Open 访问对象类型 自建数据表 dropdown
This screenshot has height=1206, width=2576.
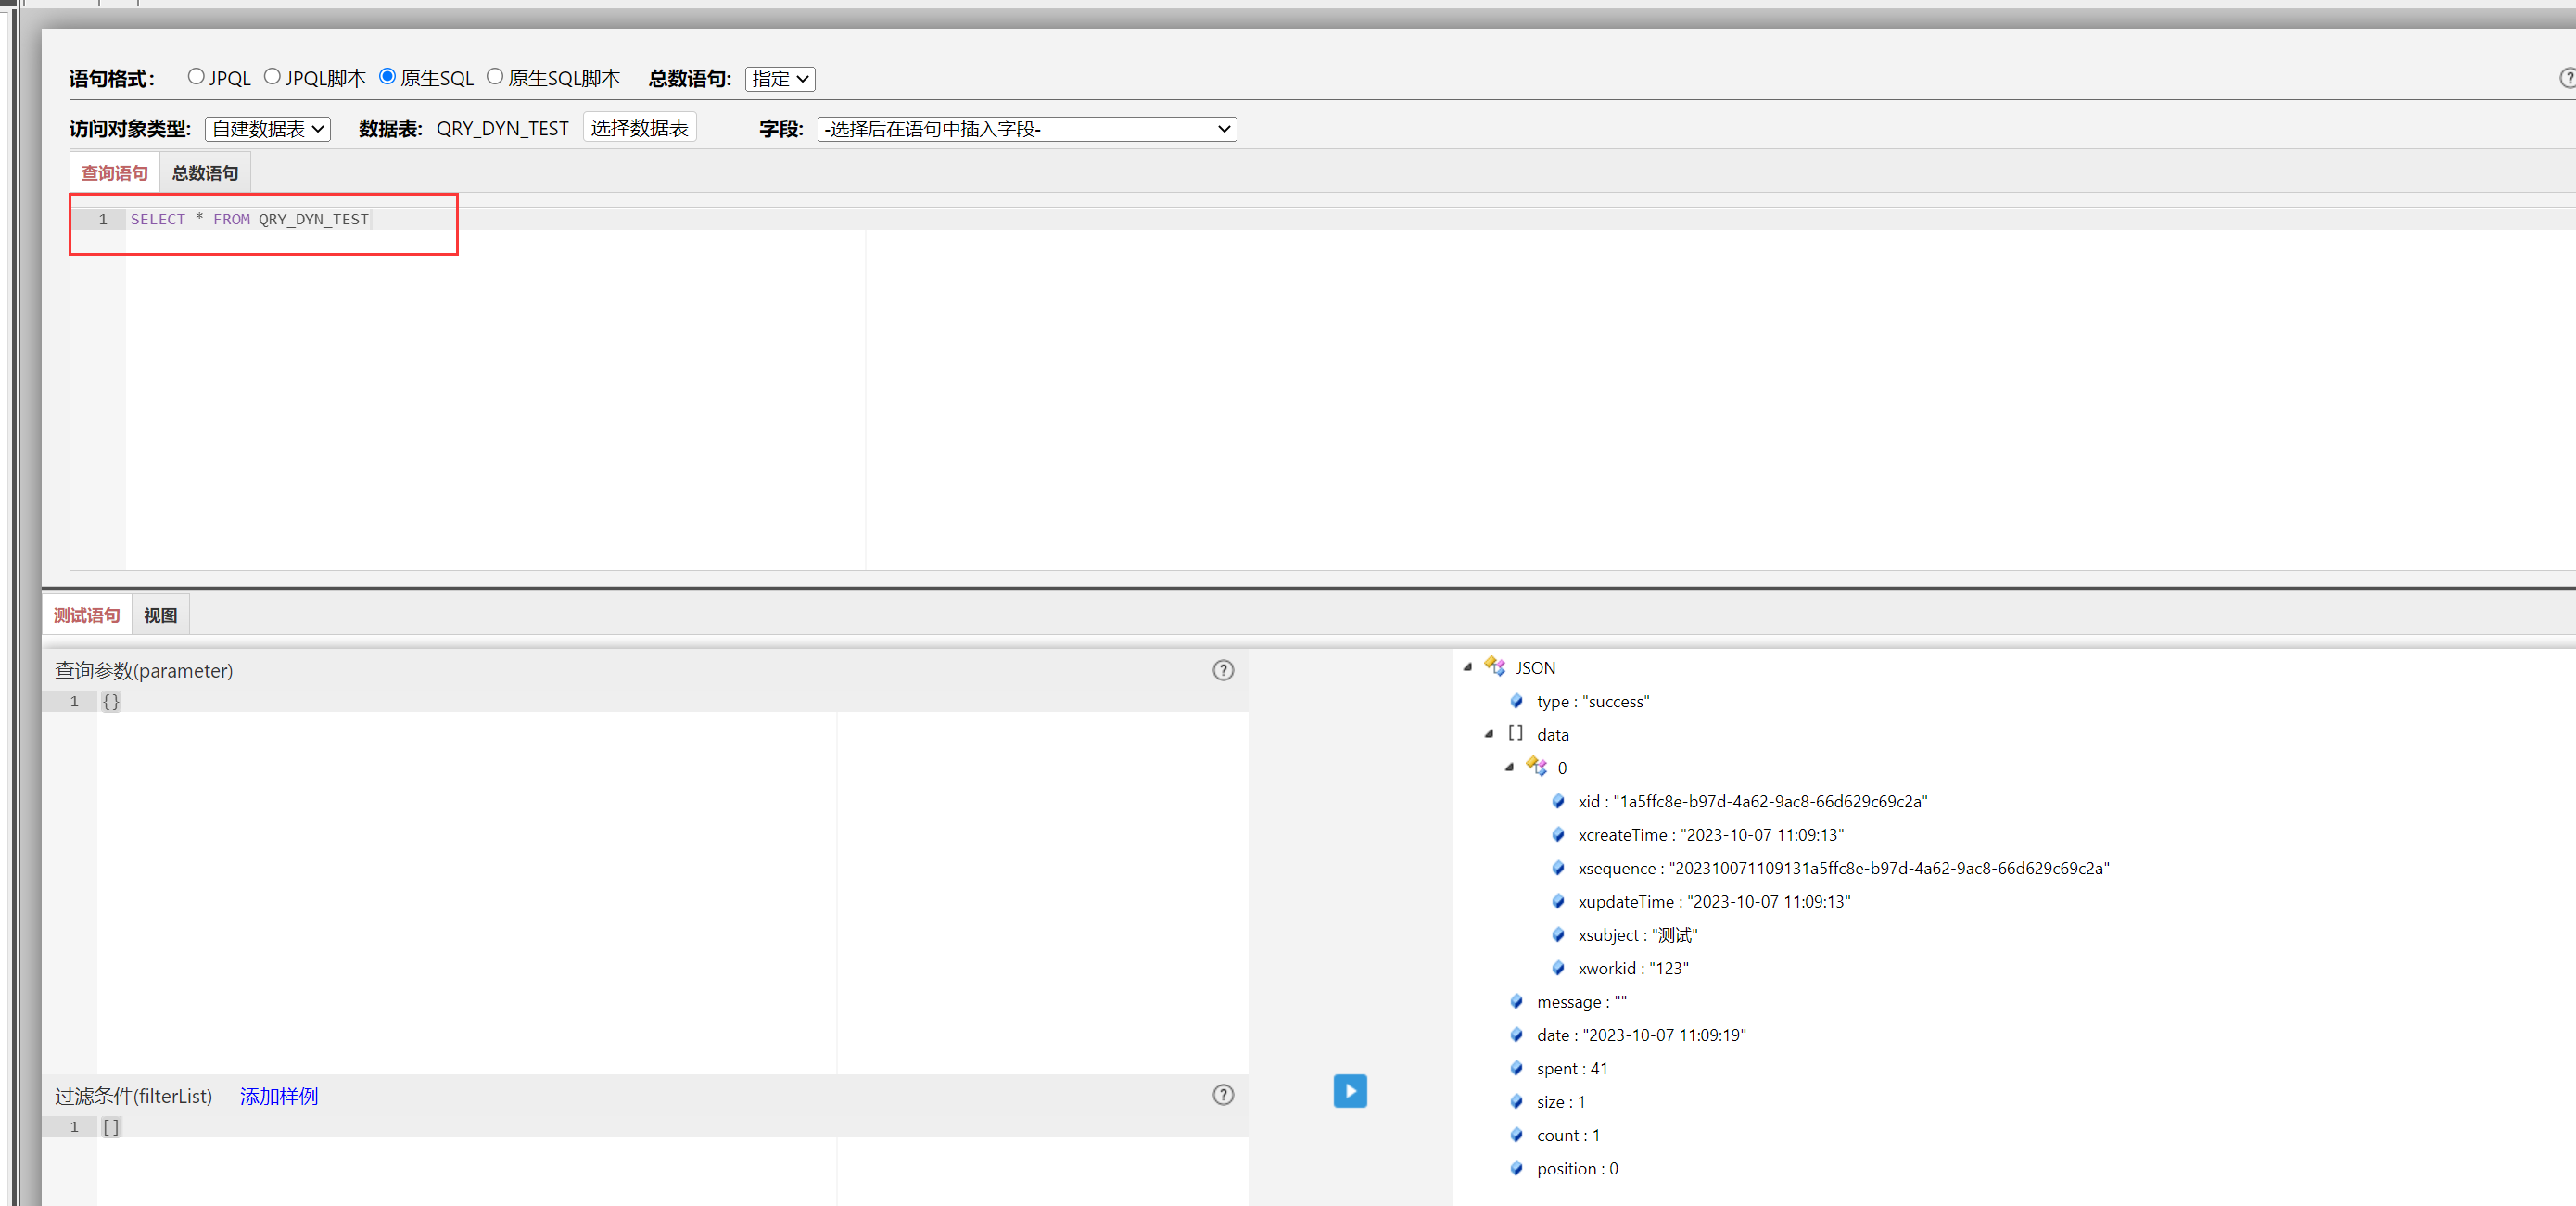click(x=267, y=129)
